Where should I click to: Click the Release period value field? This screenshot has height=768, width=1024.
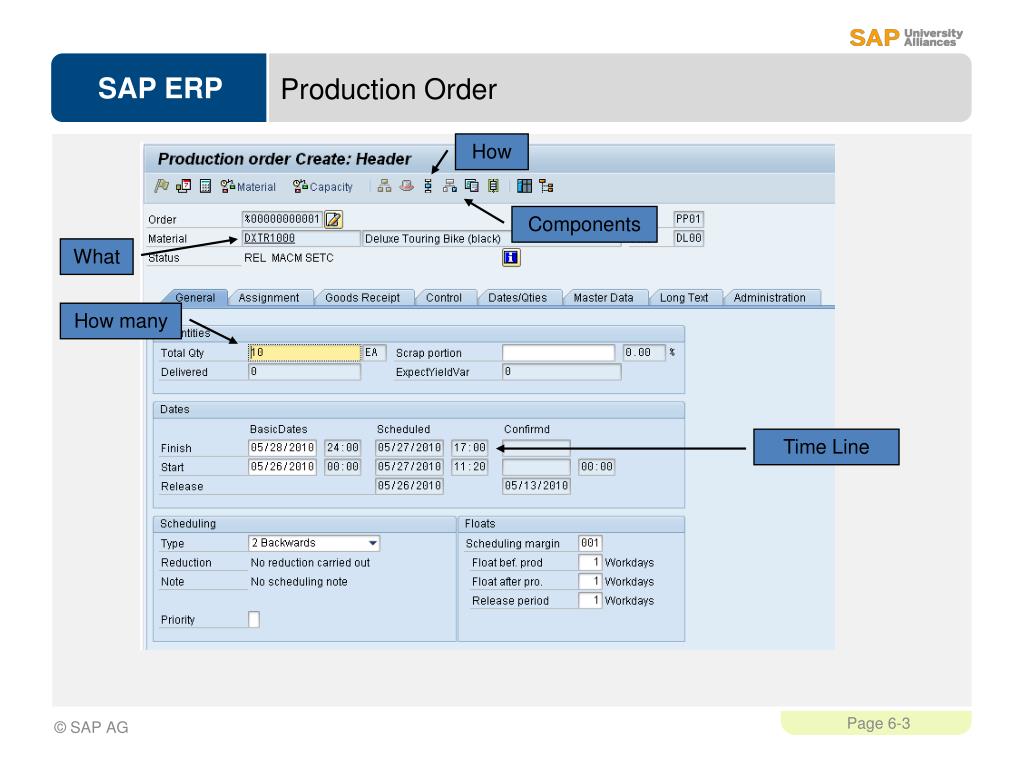[x=590, y=601]
